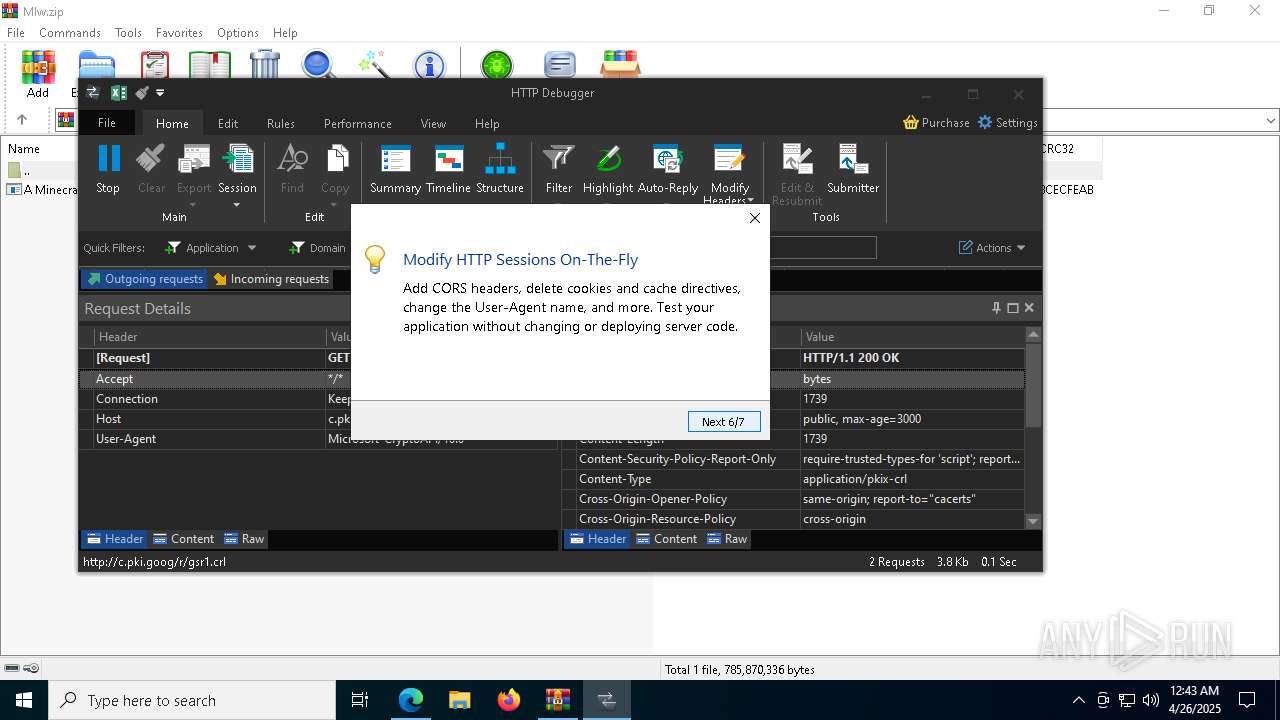
Task: Click the Stop capture icon
Action: 108,159
